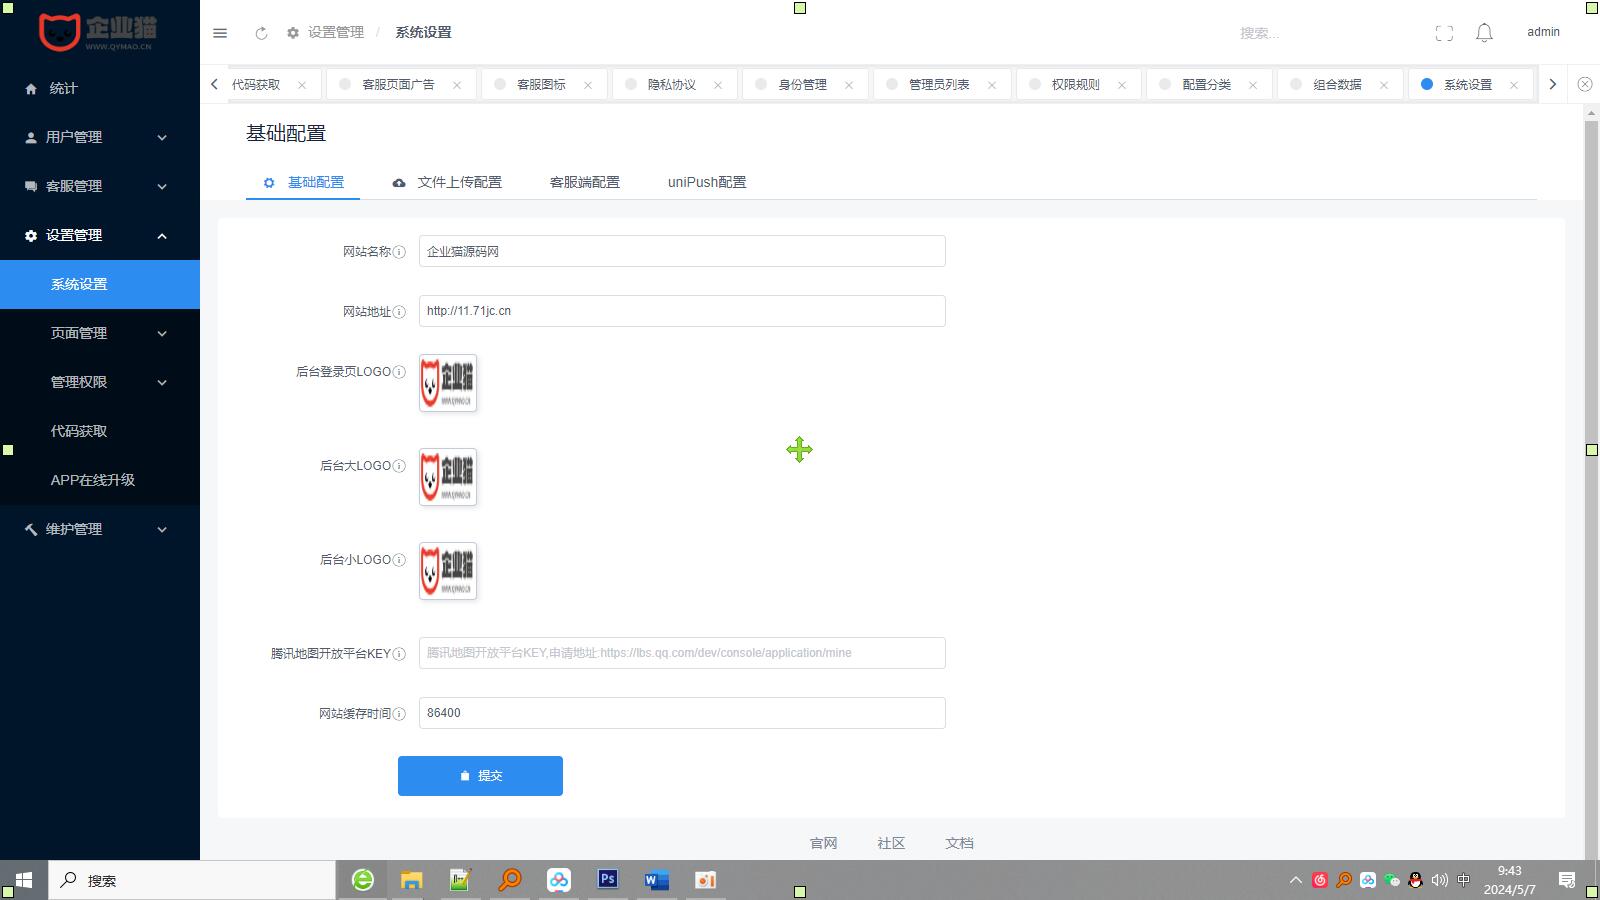Click the refresh page icon
This screenshot has width=1600, height=900.
click(x=261, y=33)
